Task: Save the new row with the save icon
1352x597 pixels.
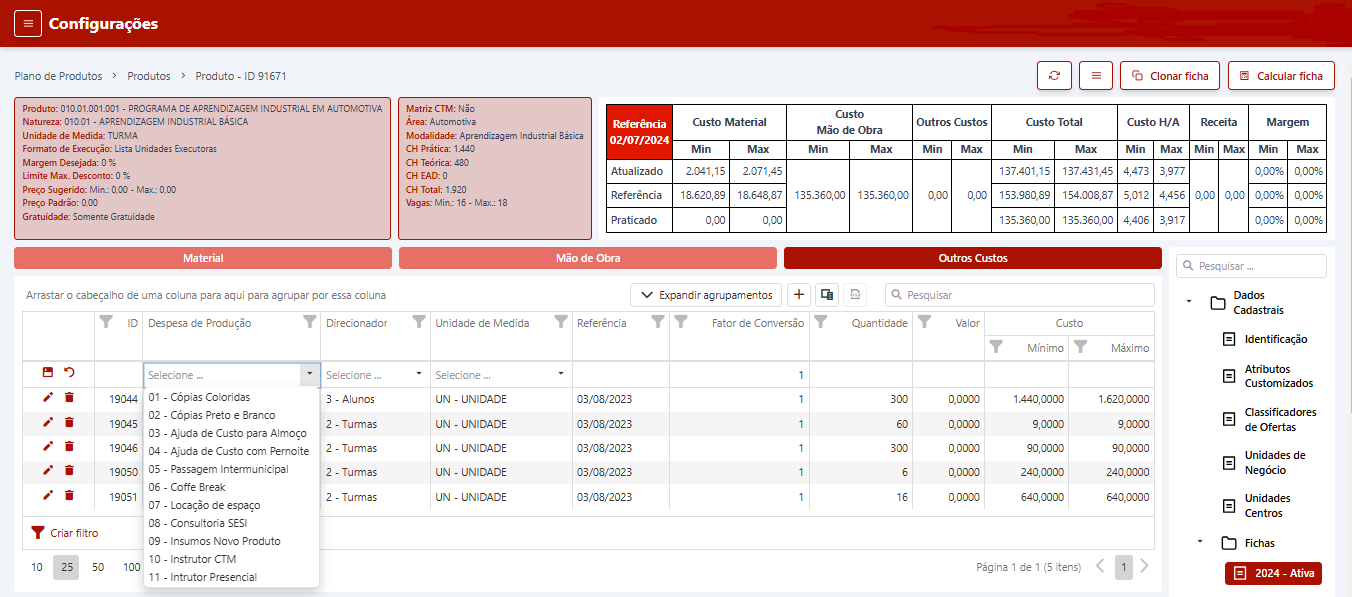Action: 48,373
